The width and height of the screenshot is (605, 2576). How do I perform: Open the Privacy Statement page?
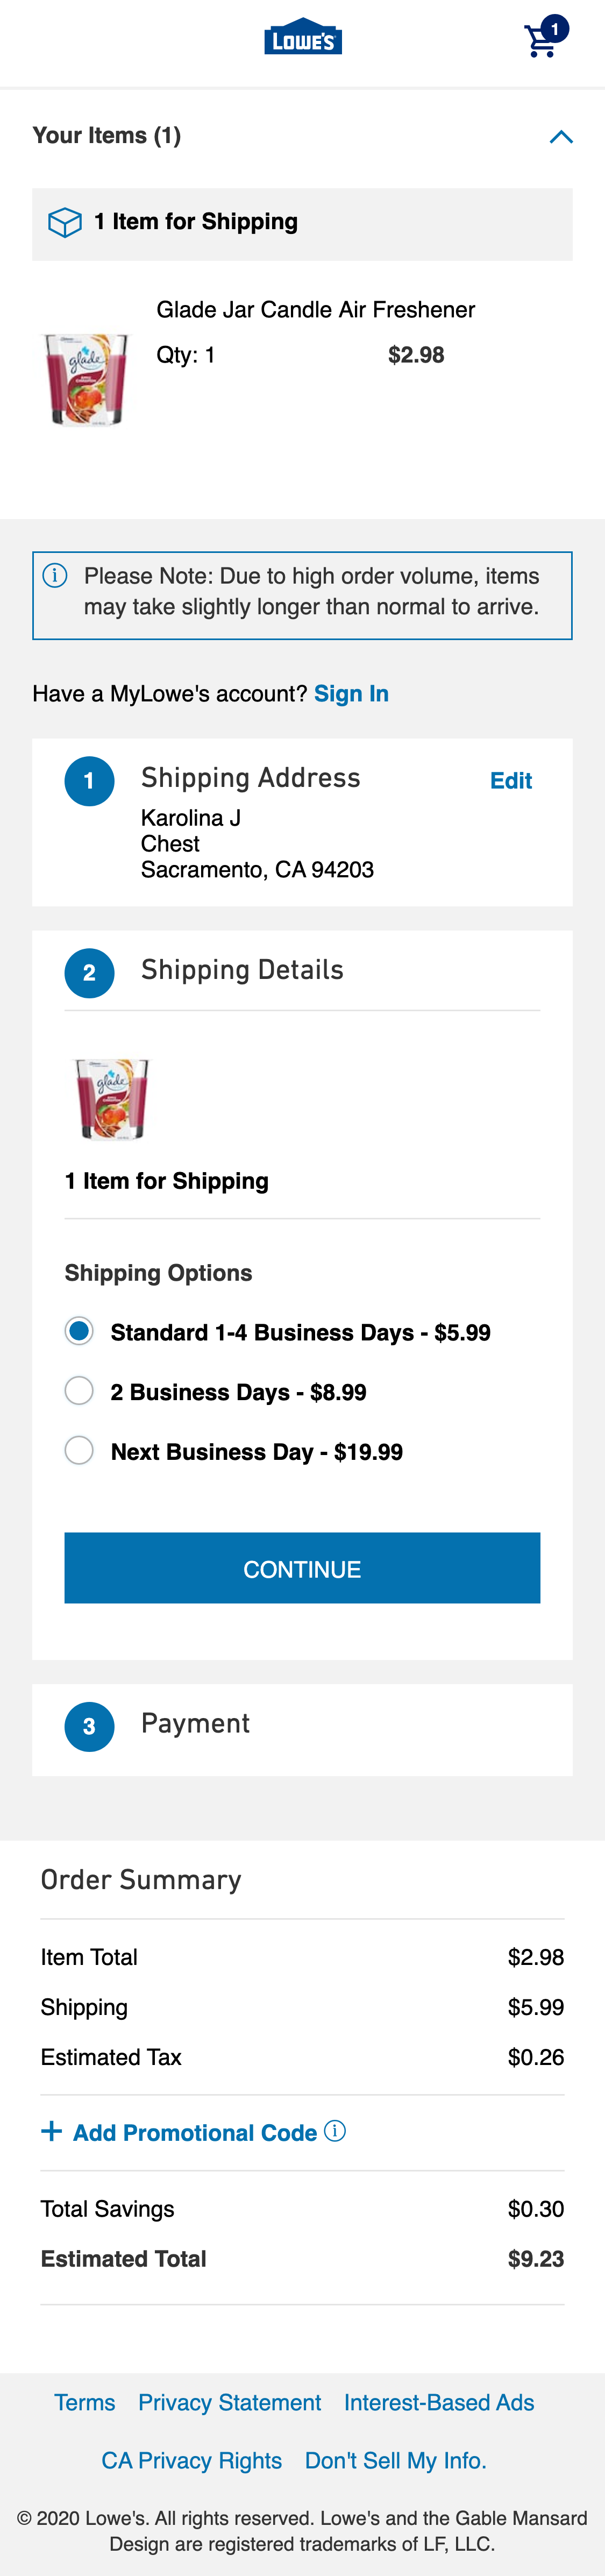click(x=229, y=2402)
